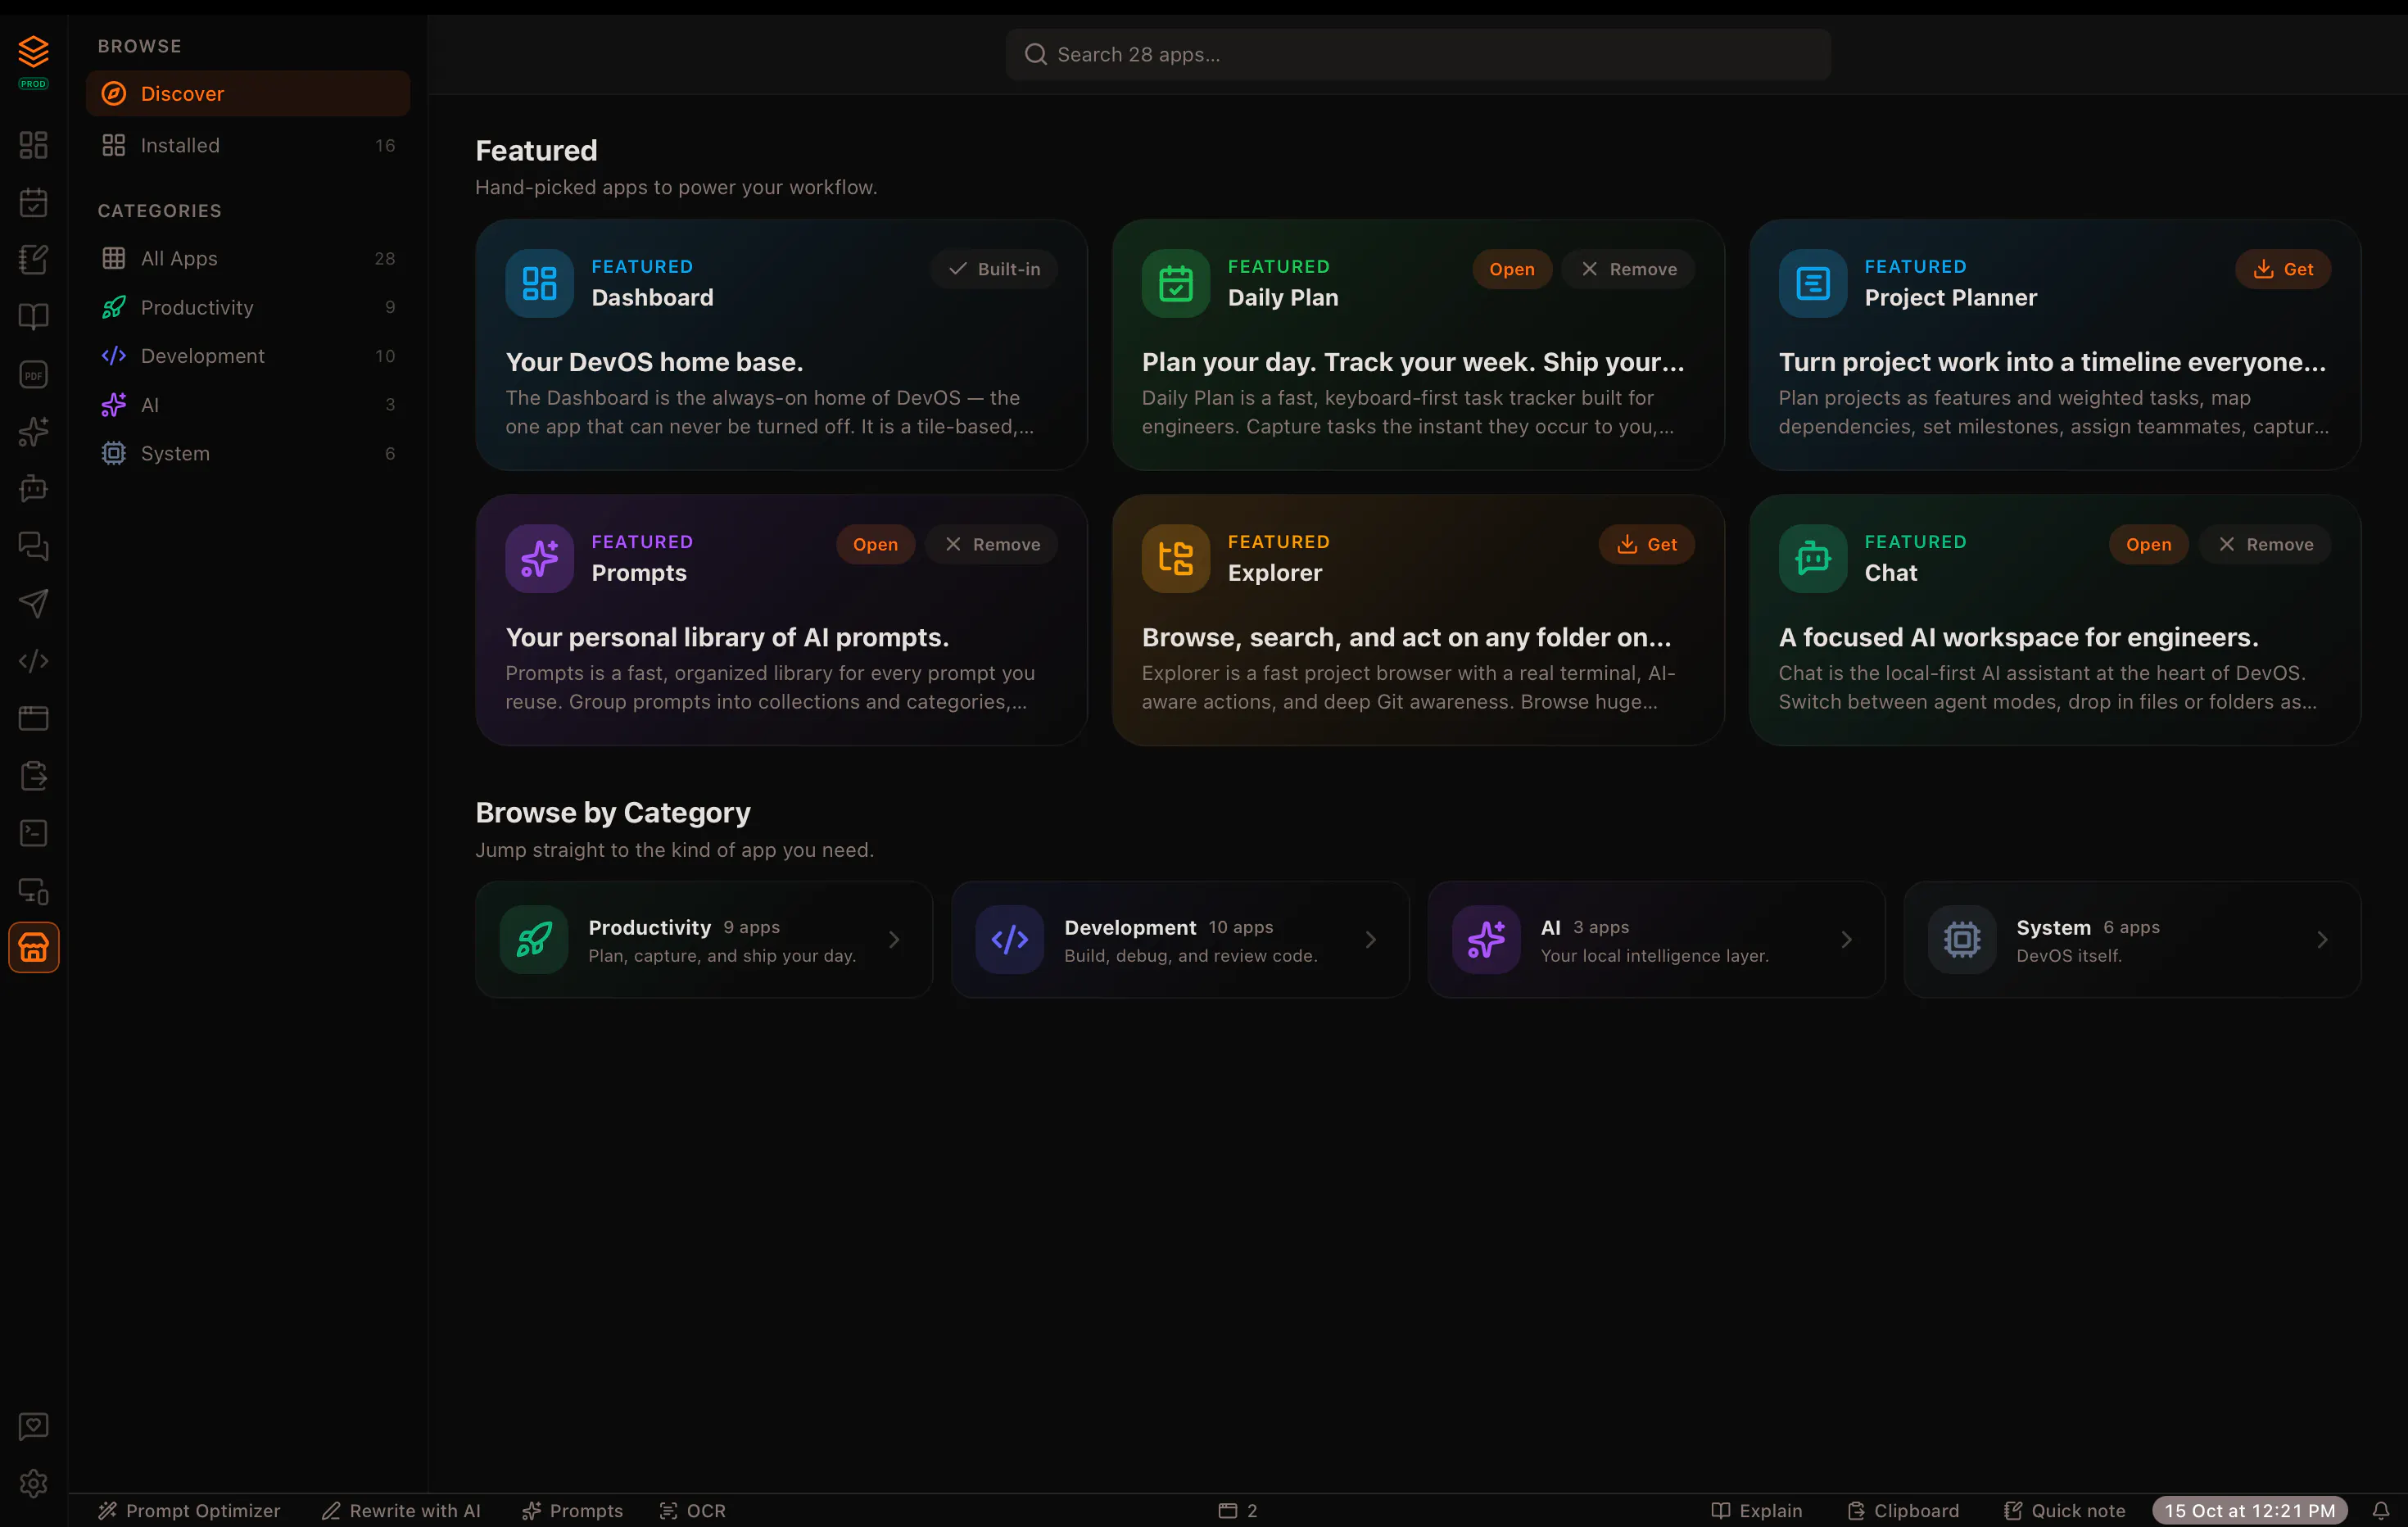Expand the System category card chevron

click(2322, 939)
